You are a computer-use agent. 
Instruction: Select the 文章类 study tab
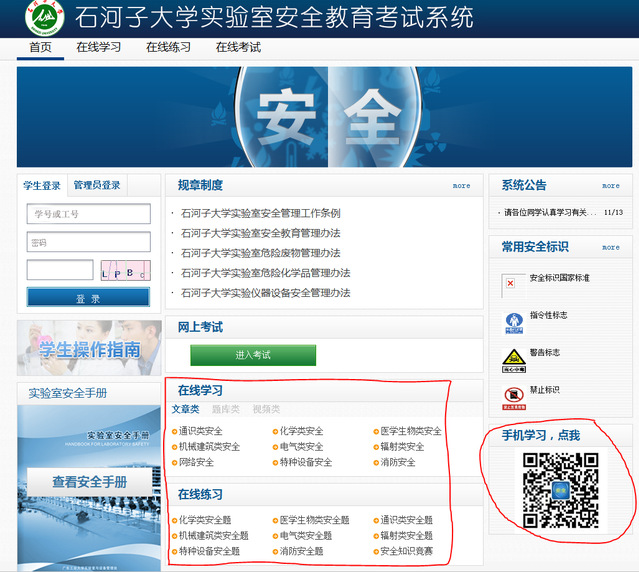tap(185, 409)
